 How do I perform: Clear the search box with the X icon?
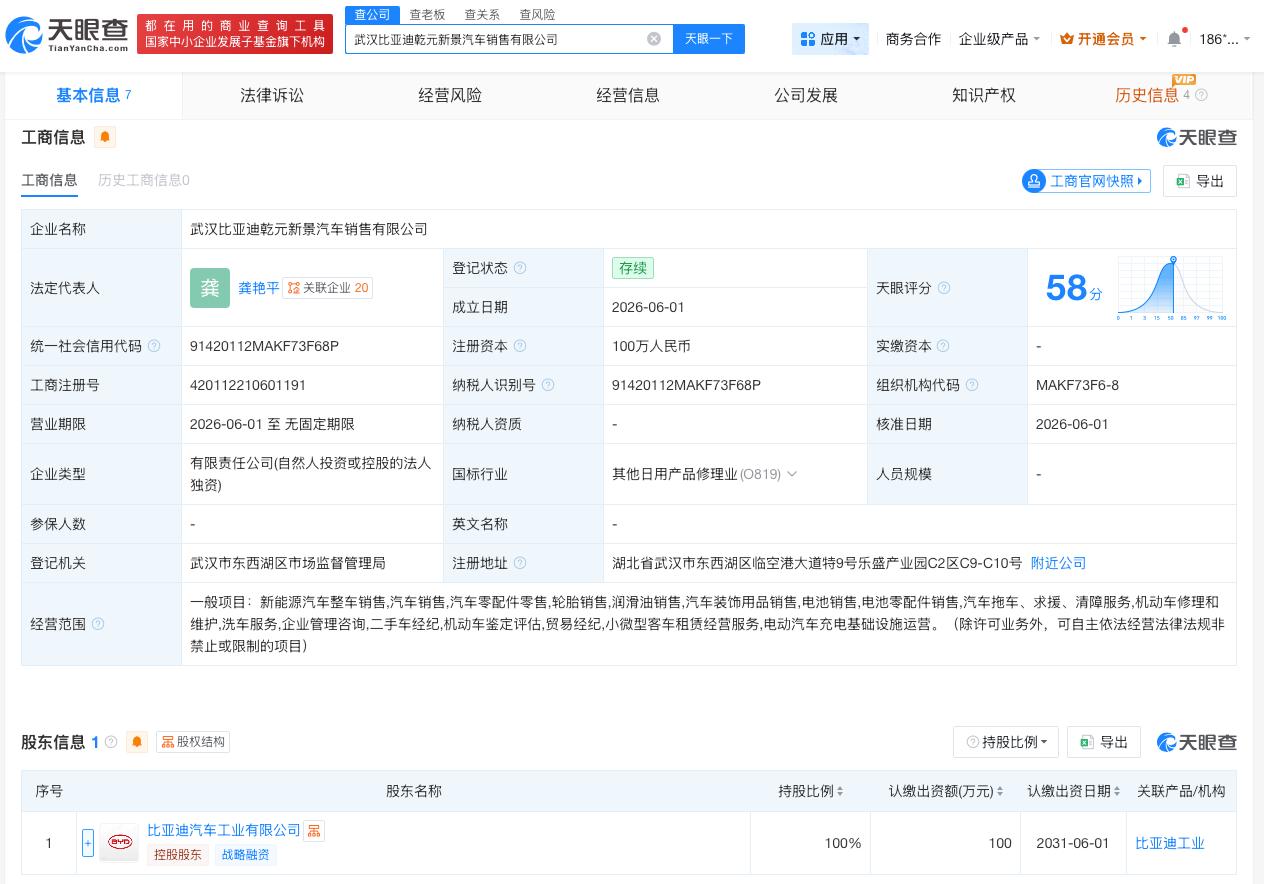click(x=654, y=39)
